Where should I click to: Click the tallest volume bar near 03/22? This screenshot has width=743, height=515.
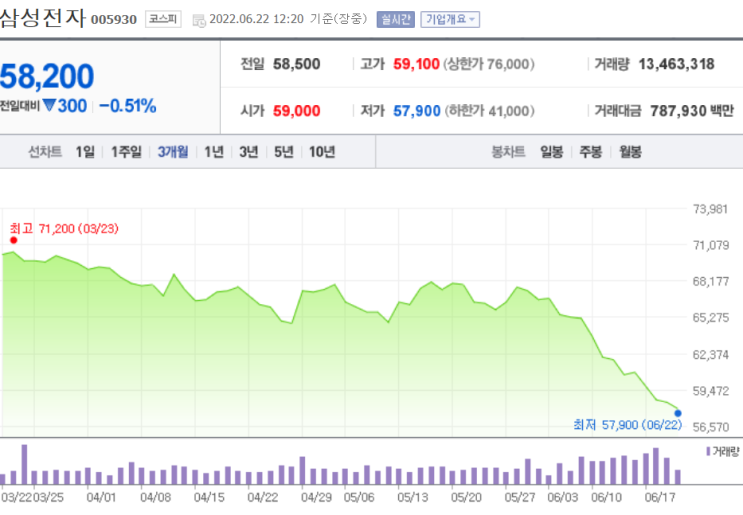(24, 464)
